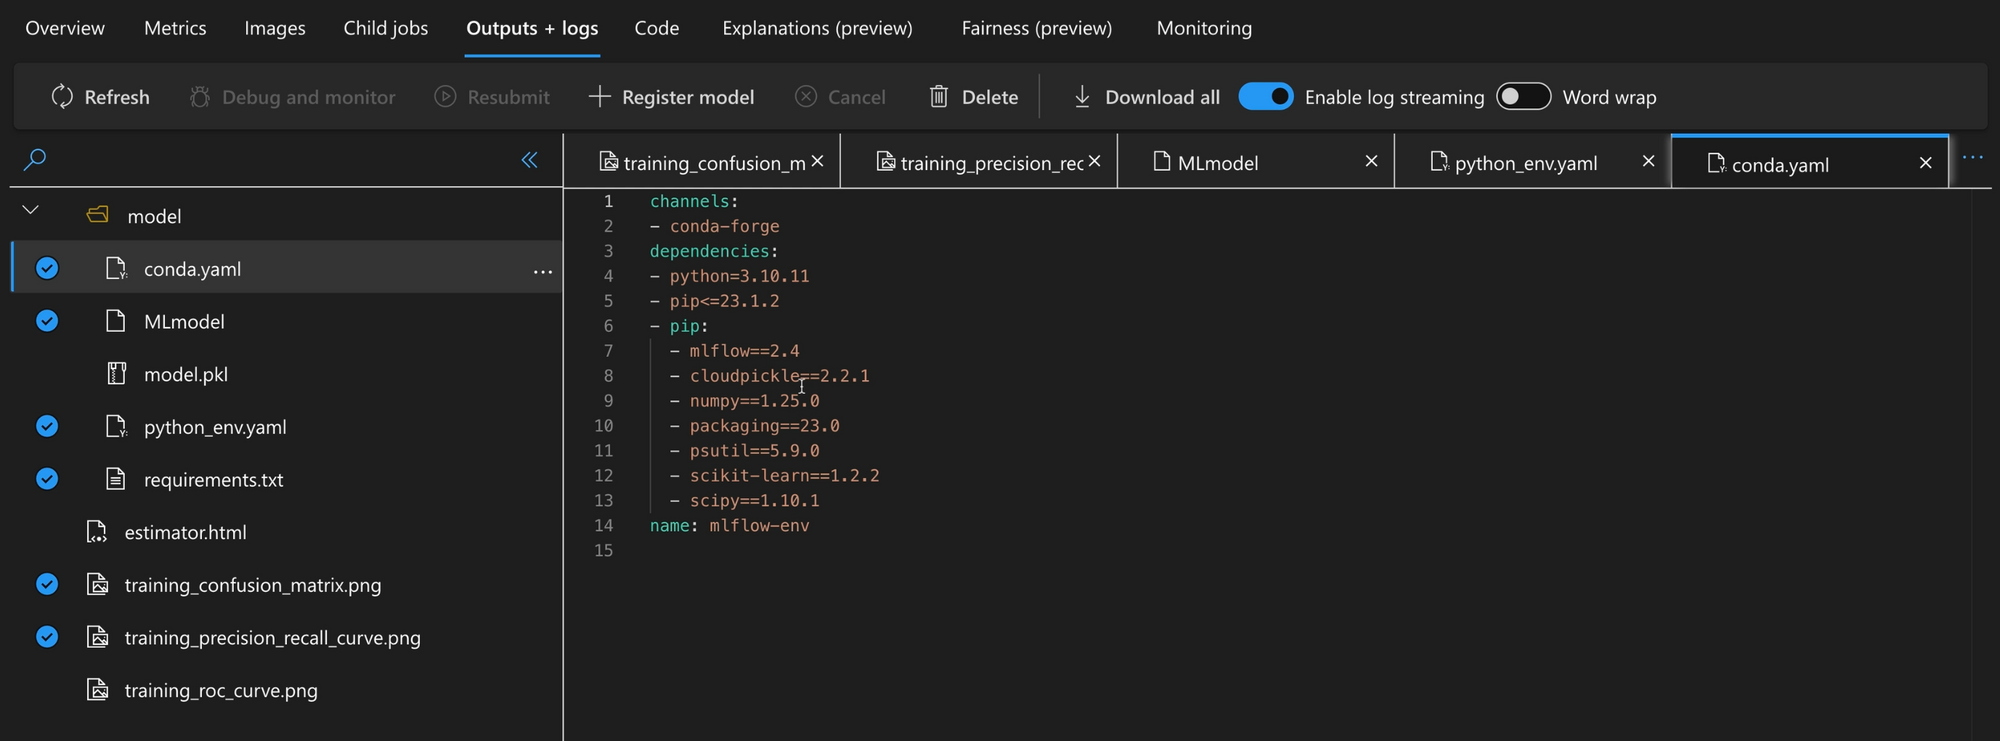Open the Child jobs tab
Screen dimensions: 2000x741
[x=385, y=28]
